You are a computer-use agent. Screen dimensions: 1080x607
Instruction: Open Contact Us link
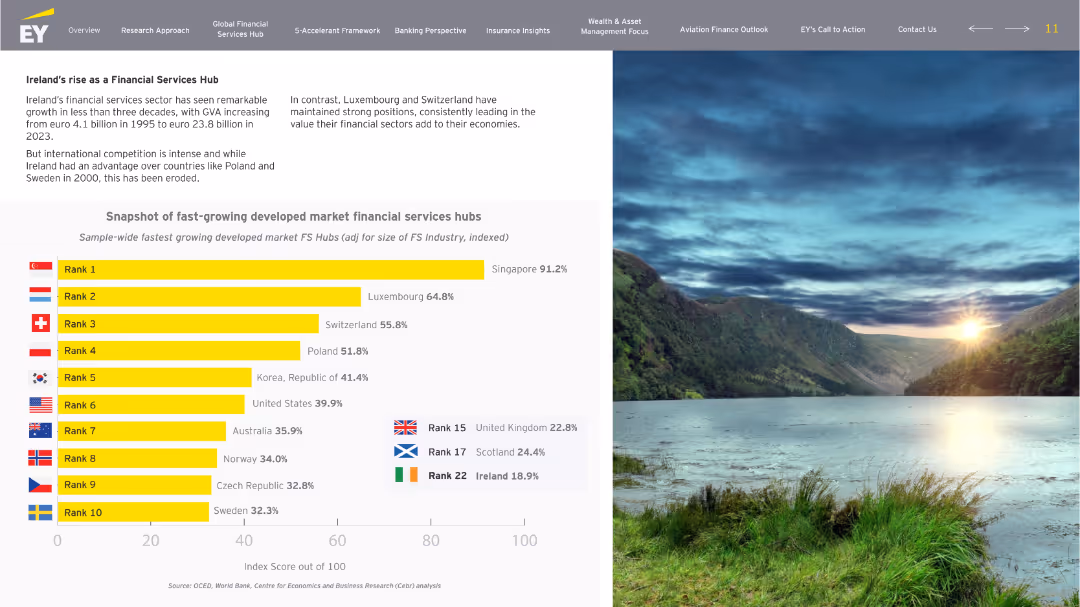[x=917, y=29]
